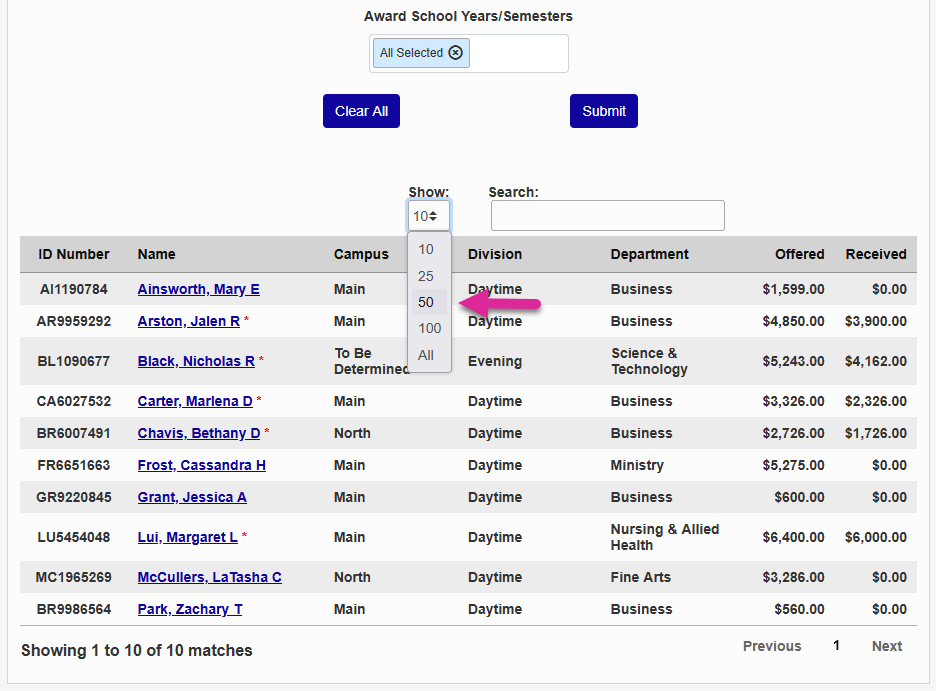Screen dimensions: 936x691
Task: Open McCullers, LaTasha C link
Action: 209,577
